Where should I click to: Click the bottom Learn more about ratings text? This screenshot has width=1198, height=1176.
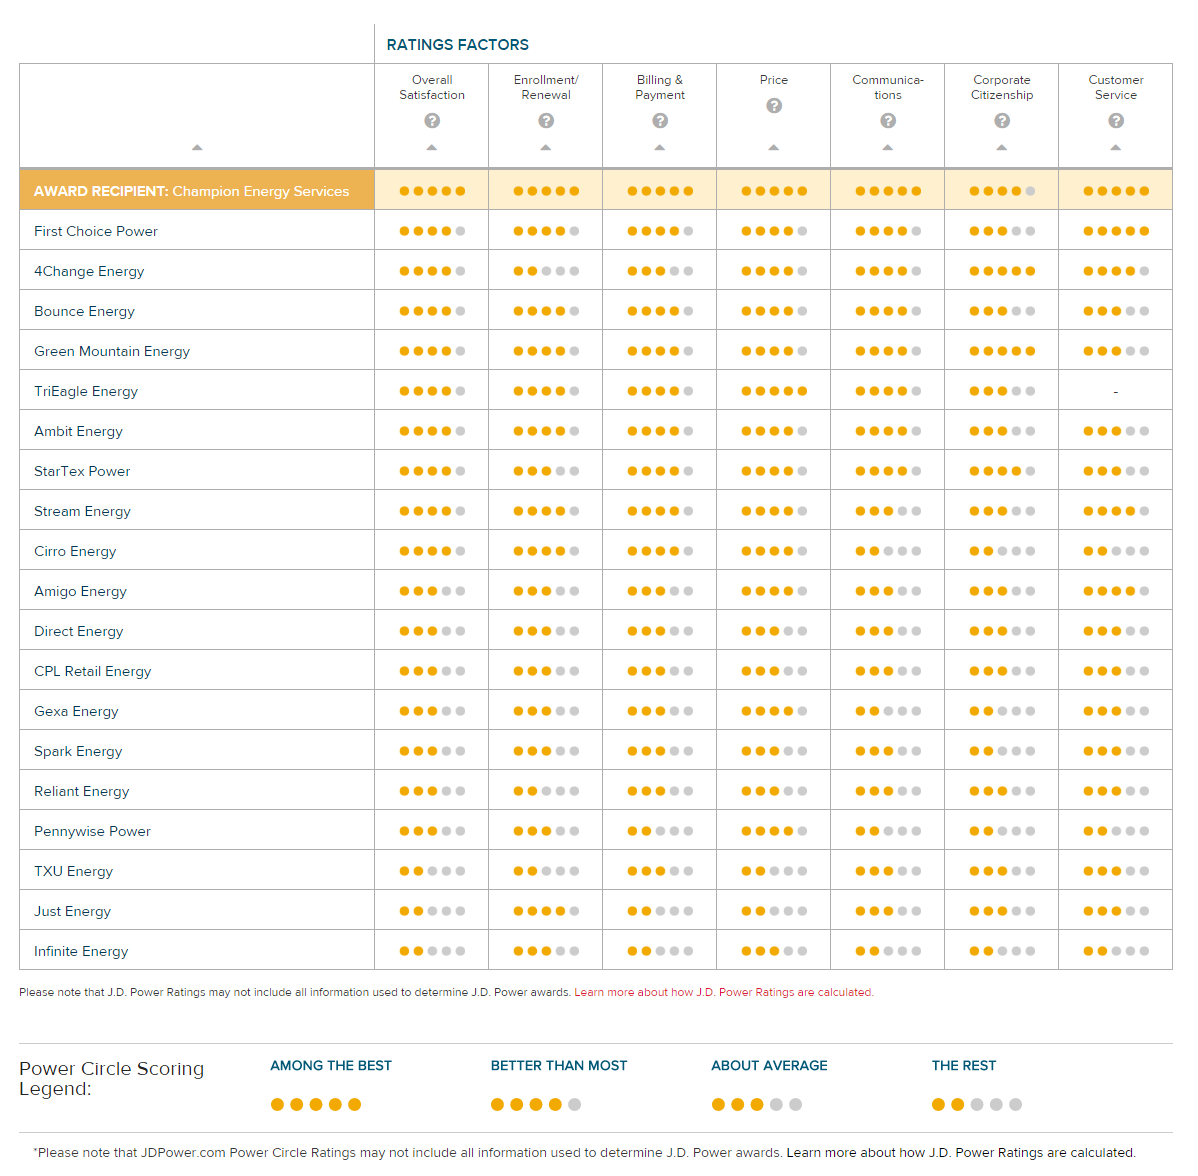click(961, 1152)
